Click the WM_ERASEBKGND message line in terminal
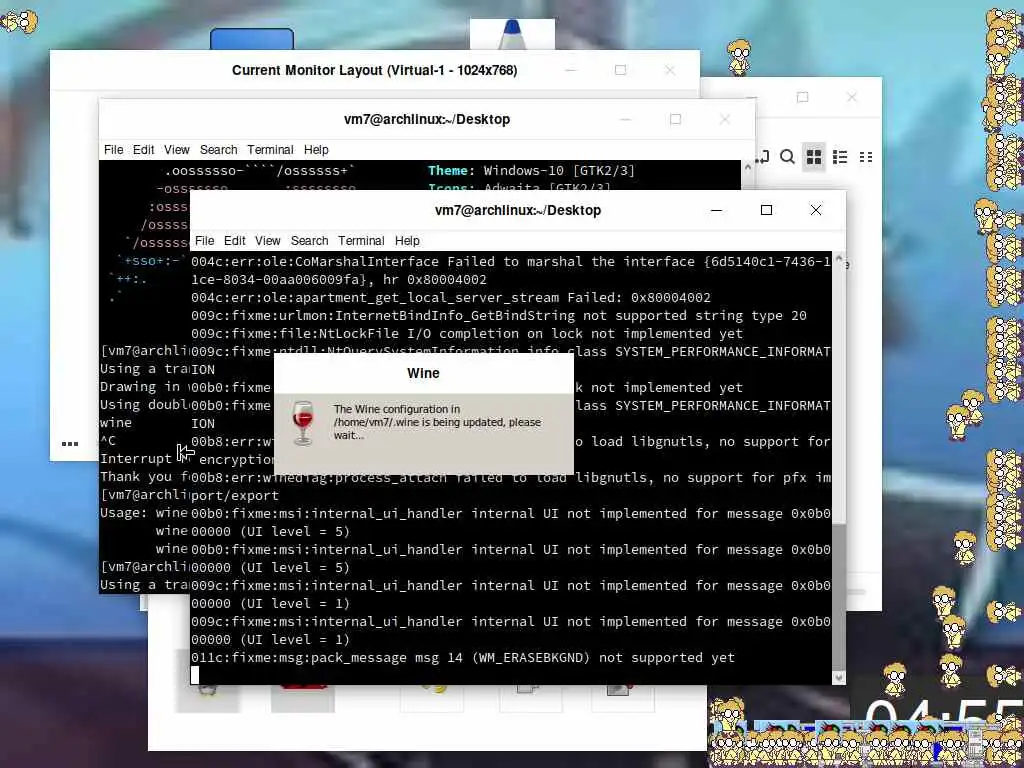The height and width of the screenshot is (768, 1024). click(463, 658)
